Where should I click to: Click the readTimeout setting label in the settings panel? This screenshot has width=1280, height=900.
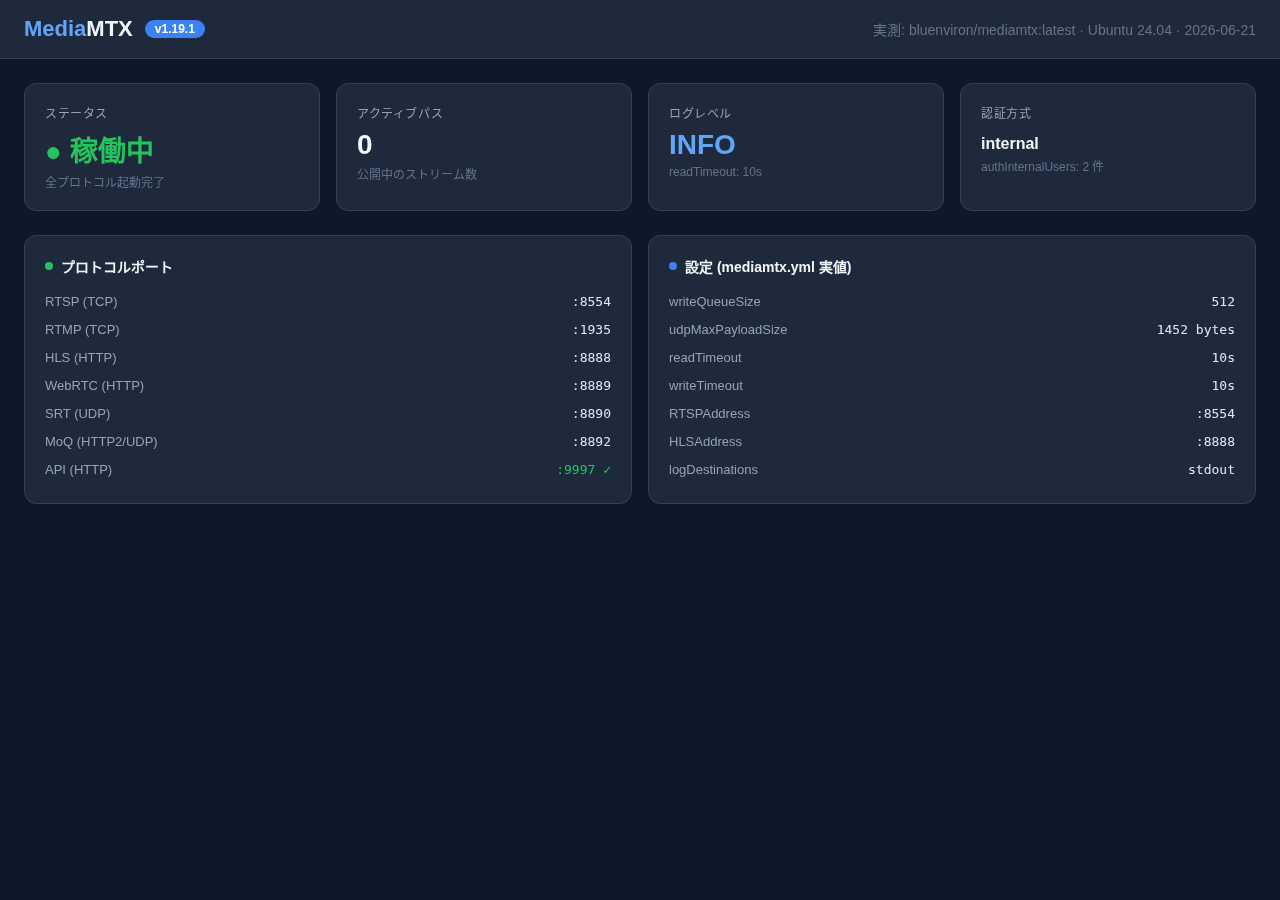(705, 358)
